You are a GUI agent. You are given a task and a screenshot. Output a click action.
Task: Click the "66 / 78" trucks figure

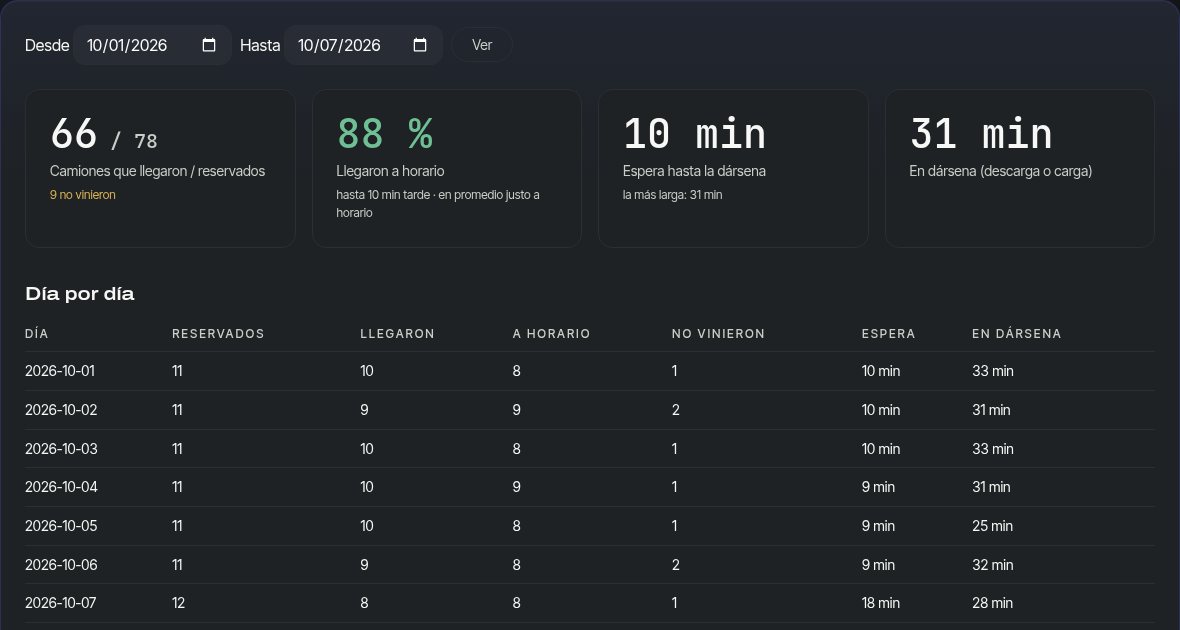[104, 135]
